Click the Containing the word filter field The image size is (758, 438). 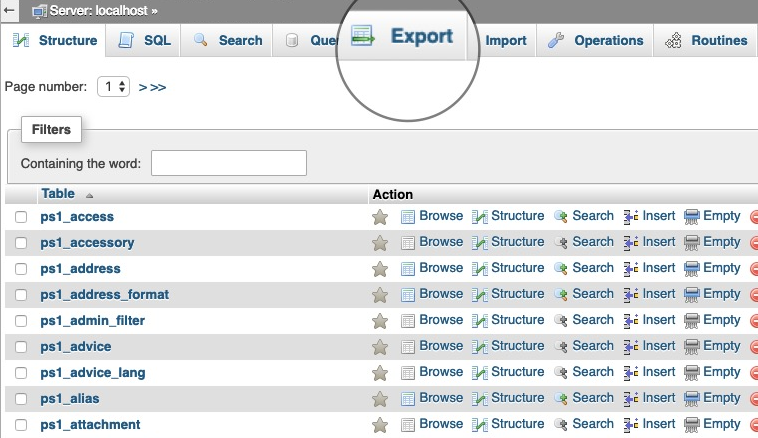[x=228, y=163]
